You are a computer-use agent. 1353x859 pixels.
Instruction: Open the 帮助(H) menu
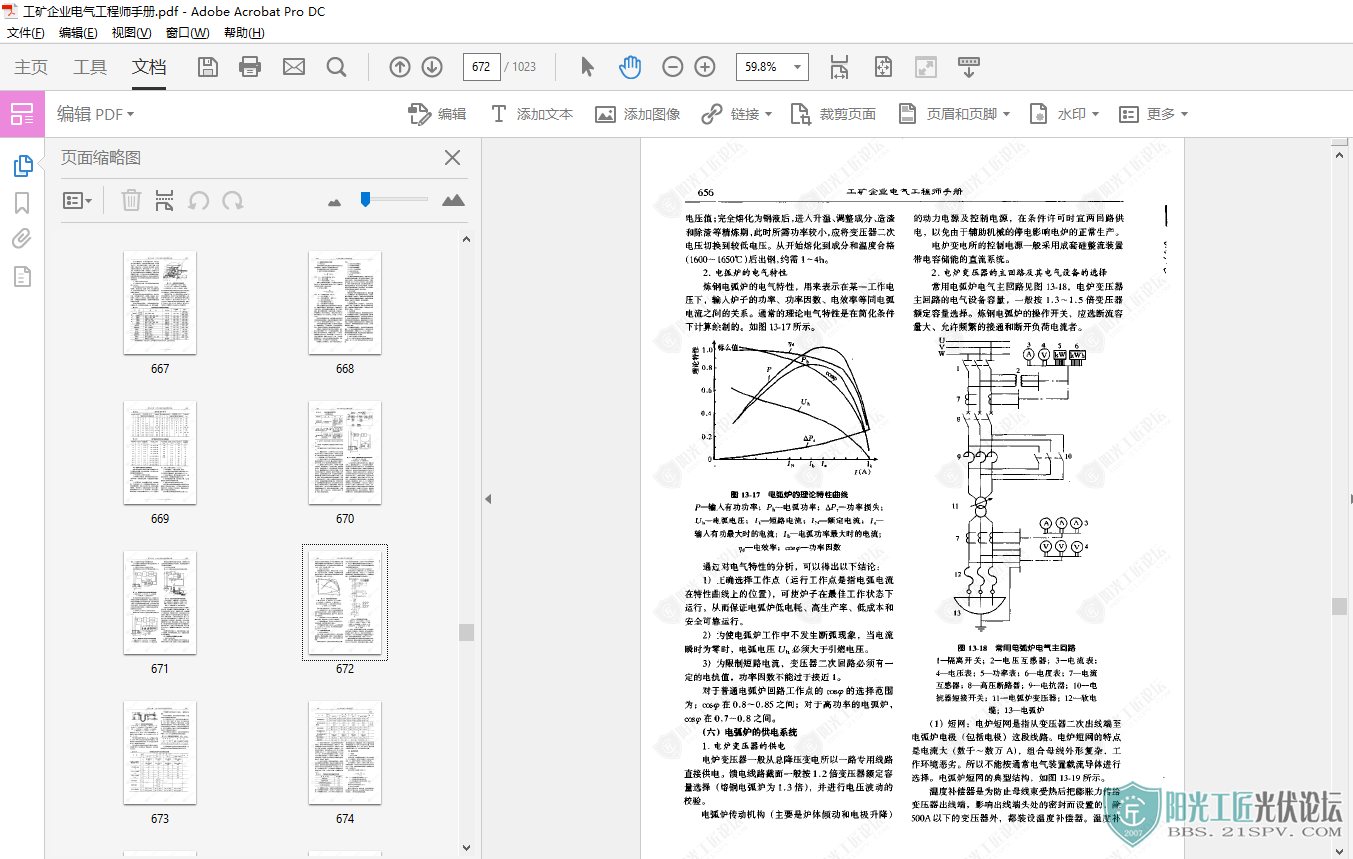point(244,33)
